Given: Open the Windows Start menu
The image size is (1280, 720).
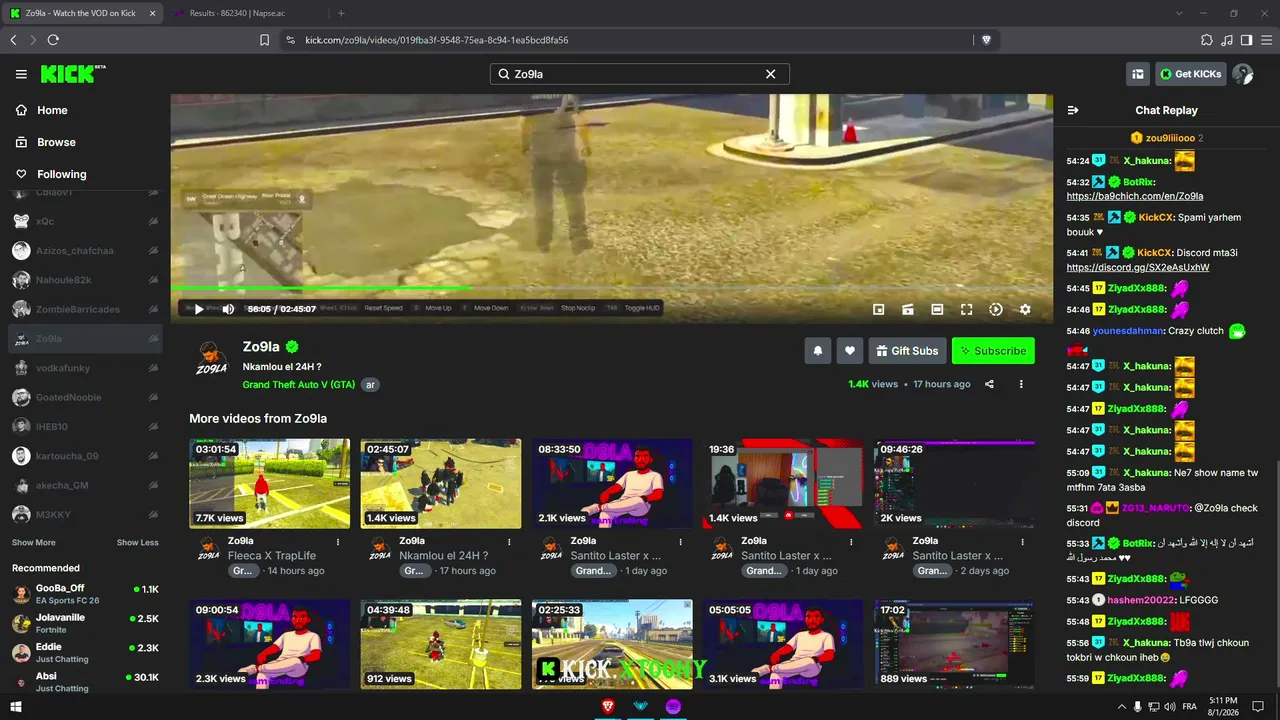Looking at the screenshot, I should pyautogui.click(x=16, y=706).
